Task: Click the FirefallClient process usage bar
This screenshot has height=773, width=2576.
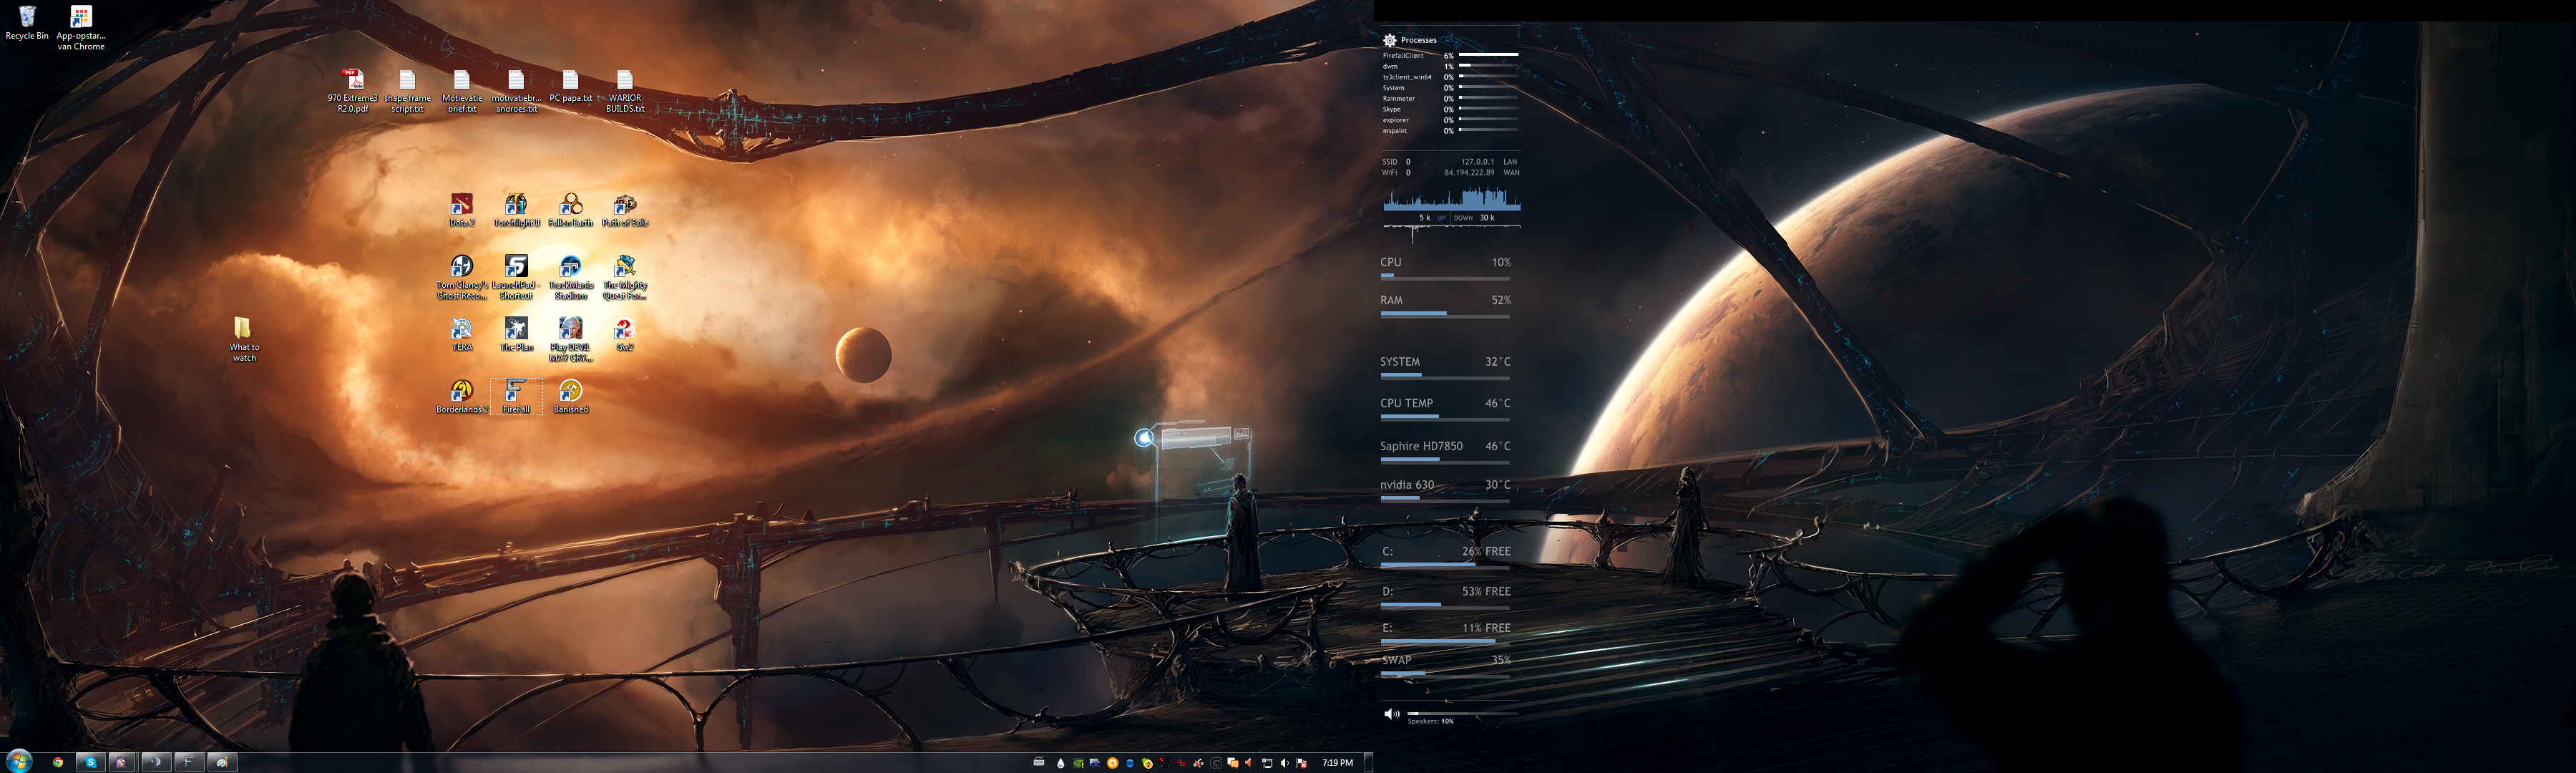Action: pyautogui.click(x=1488, y=55)
